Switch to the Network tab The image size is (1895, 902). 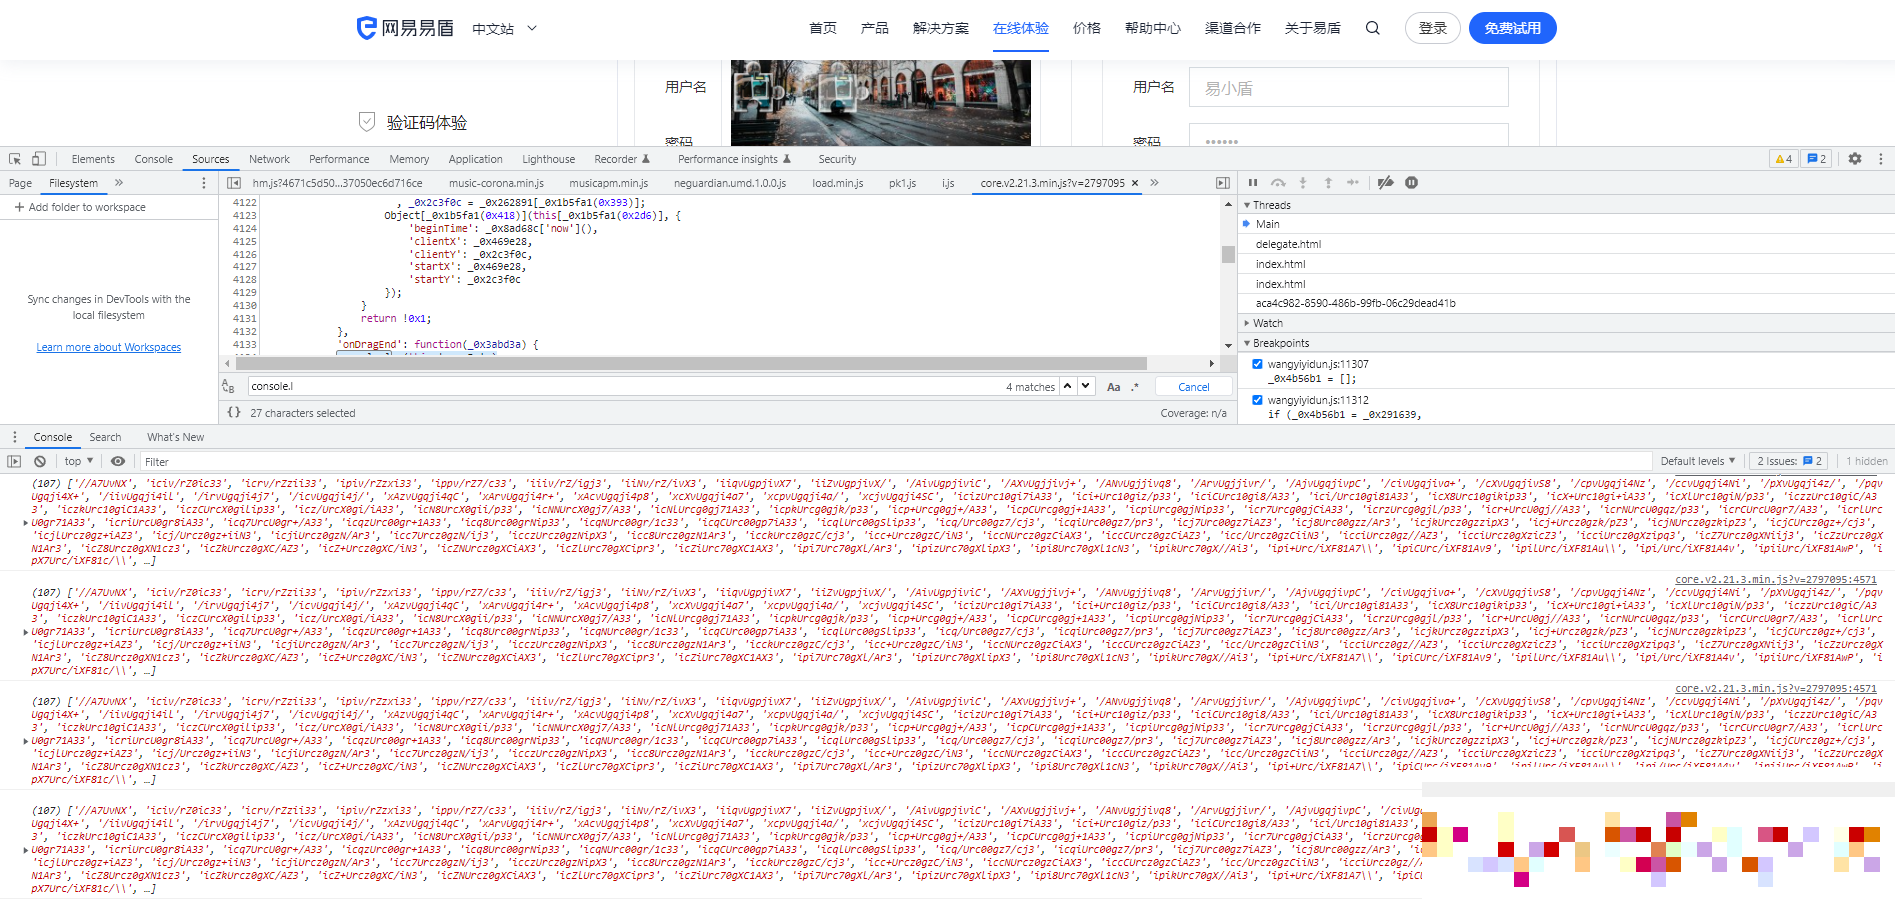tap(269, 159)
